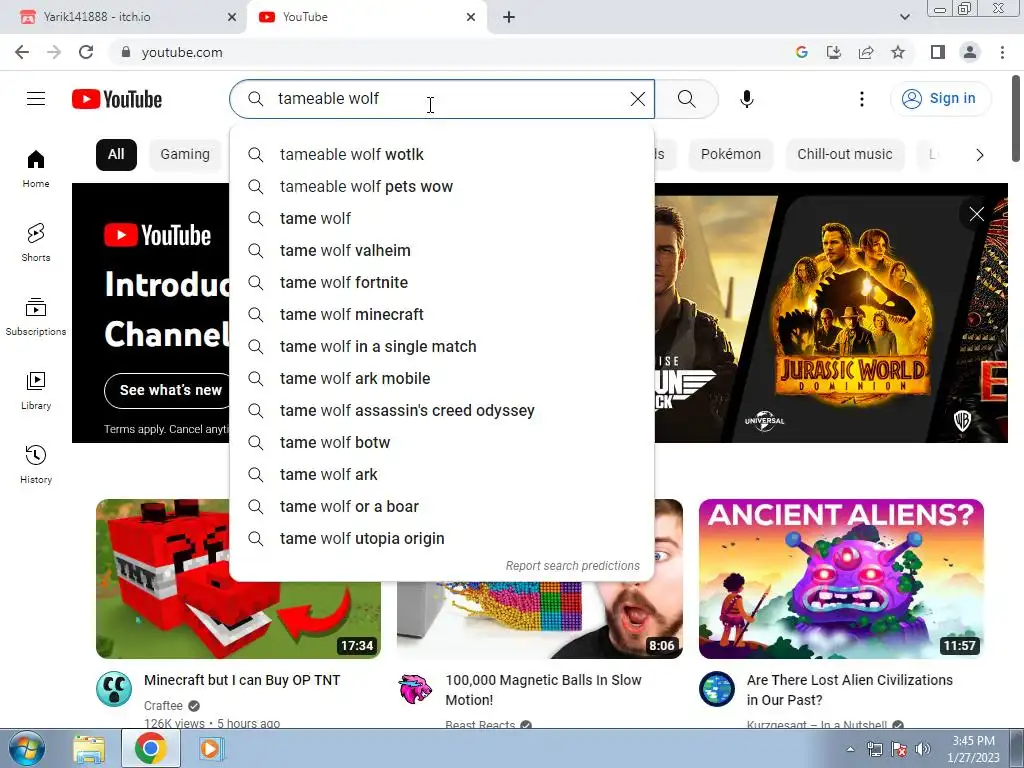Screen dimensions: 1024x768
Task: Click the See what's new button
Action: click(169, 391)
